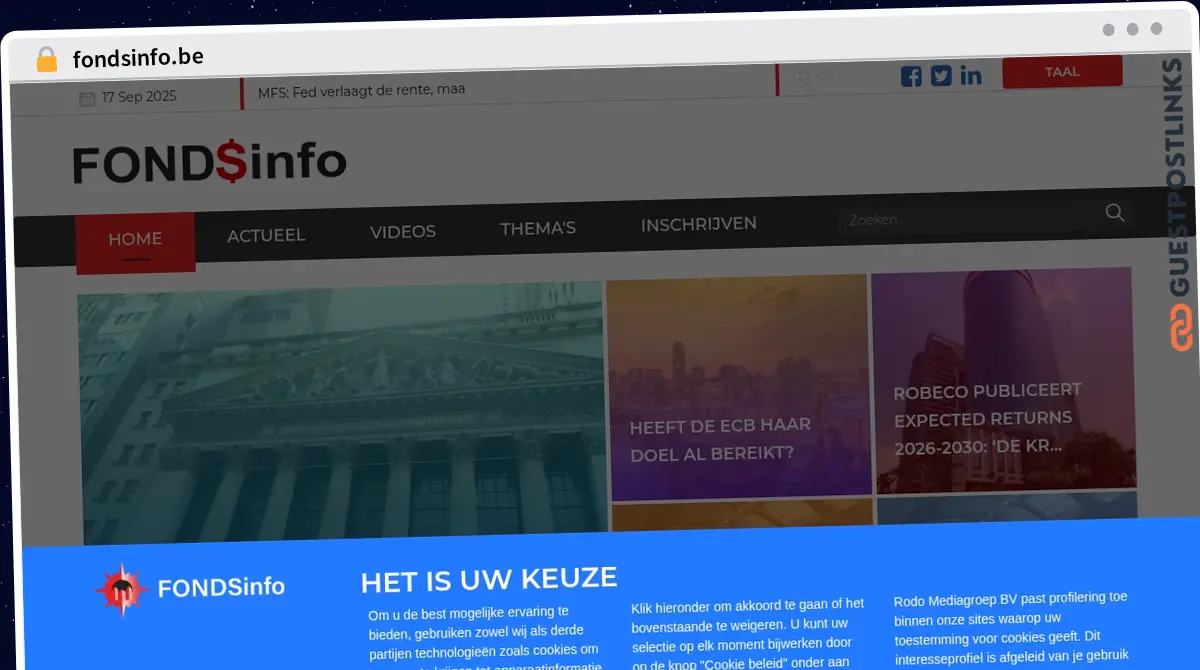The width and height of the screenshot is (1200, 670).
Task: Open the LinkedIn social icon
Action: (x=971, y=75)
